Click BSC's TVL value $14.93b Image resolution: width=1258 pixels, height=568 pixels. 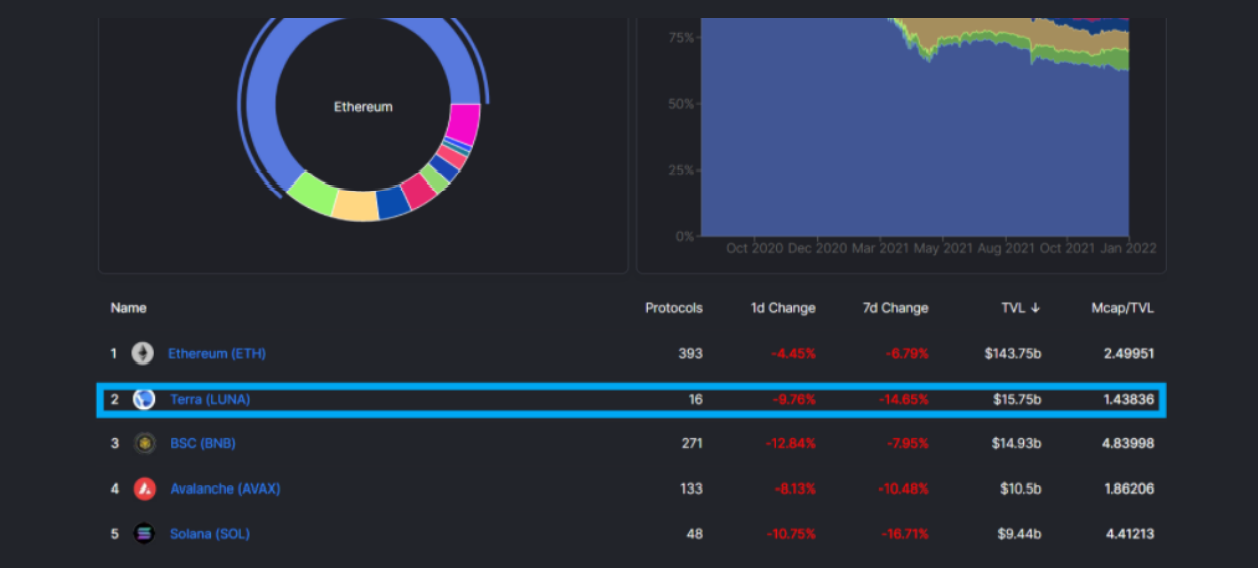(1016, 443)
